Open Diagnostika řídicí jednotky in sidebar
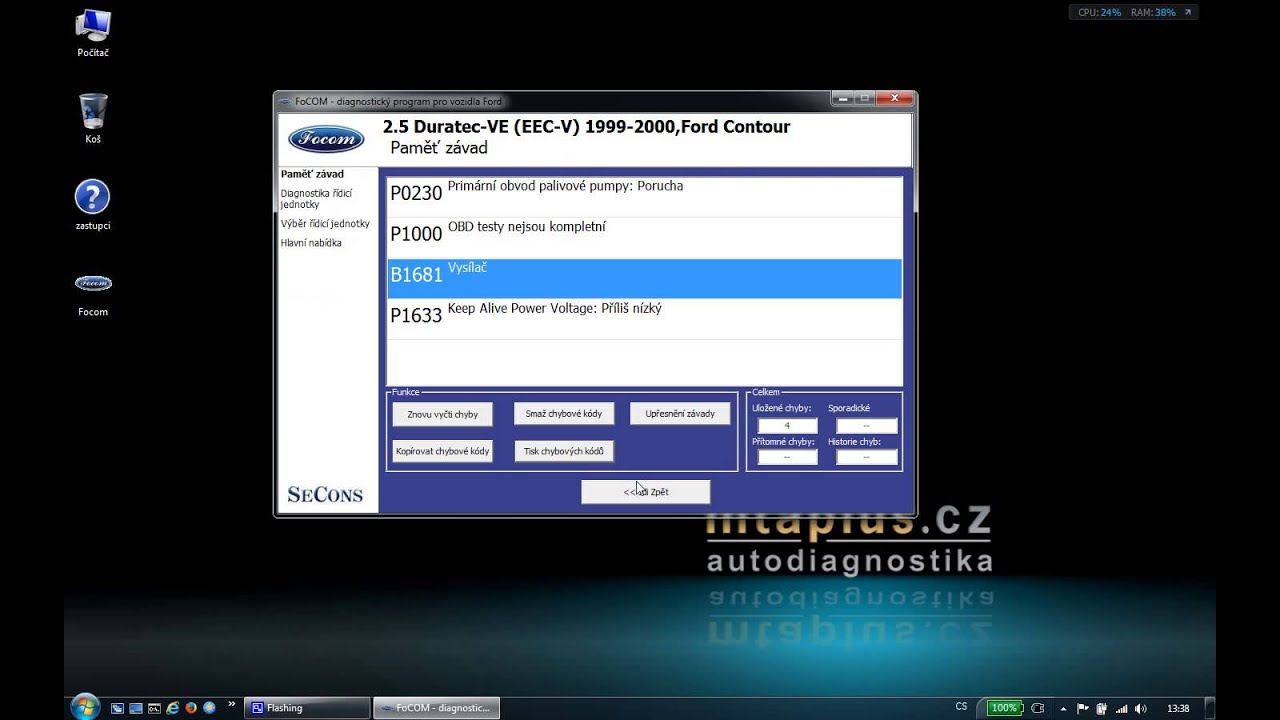 pos(316,198)
